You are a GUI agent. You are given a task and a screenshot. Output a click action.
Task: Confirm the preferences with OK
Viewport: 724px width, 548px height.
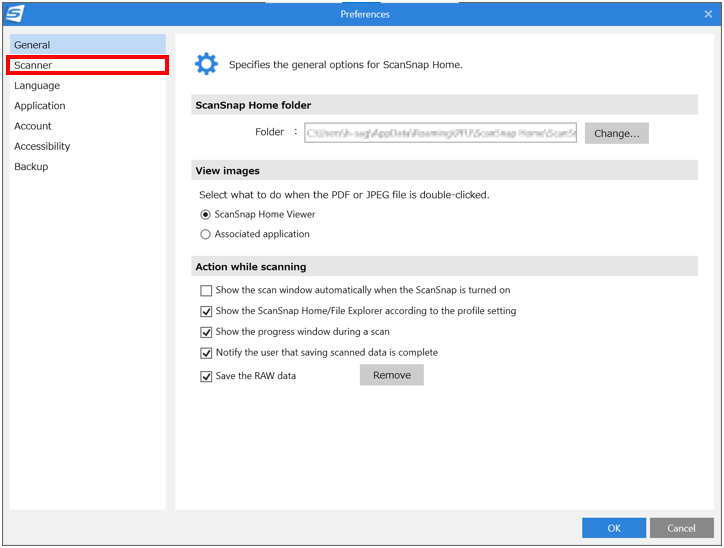tap(614, 528)
